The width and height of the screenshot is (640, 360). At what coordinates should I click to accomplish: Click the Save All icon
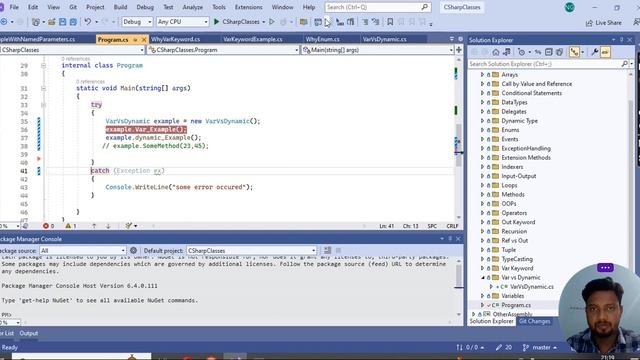click(73, 22)
